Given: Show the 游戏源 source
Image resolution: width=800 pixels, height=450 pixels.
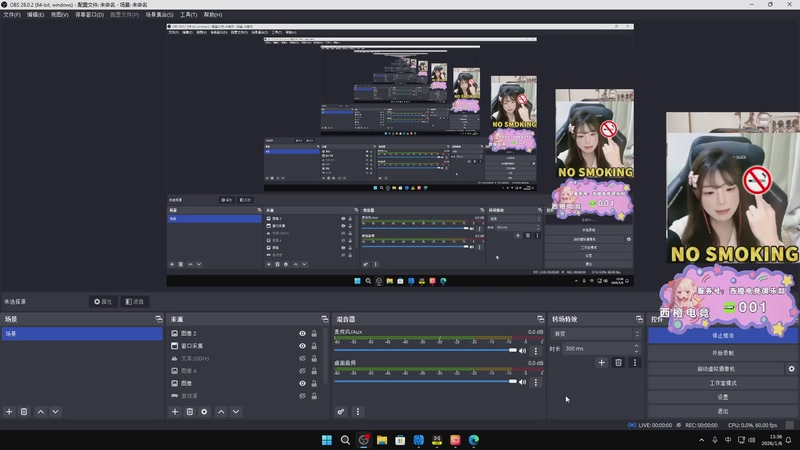Looking at the screenshot, I should pos(303,396).
